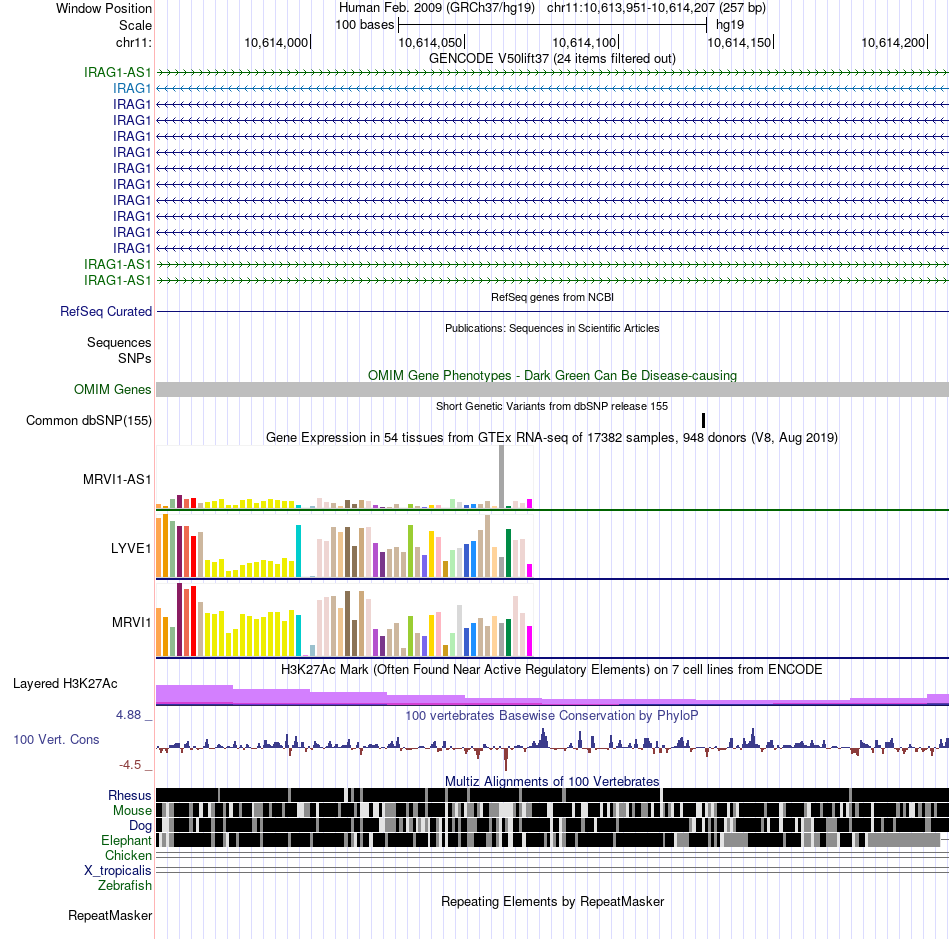The width and height of the screenshot is (950, 939).
Task: Click the 10,614,100 coordinate marker
Action: click(584, 42)
